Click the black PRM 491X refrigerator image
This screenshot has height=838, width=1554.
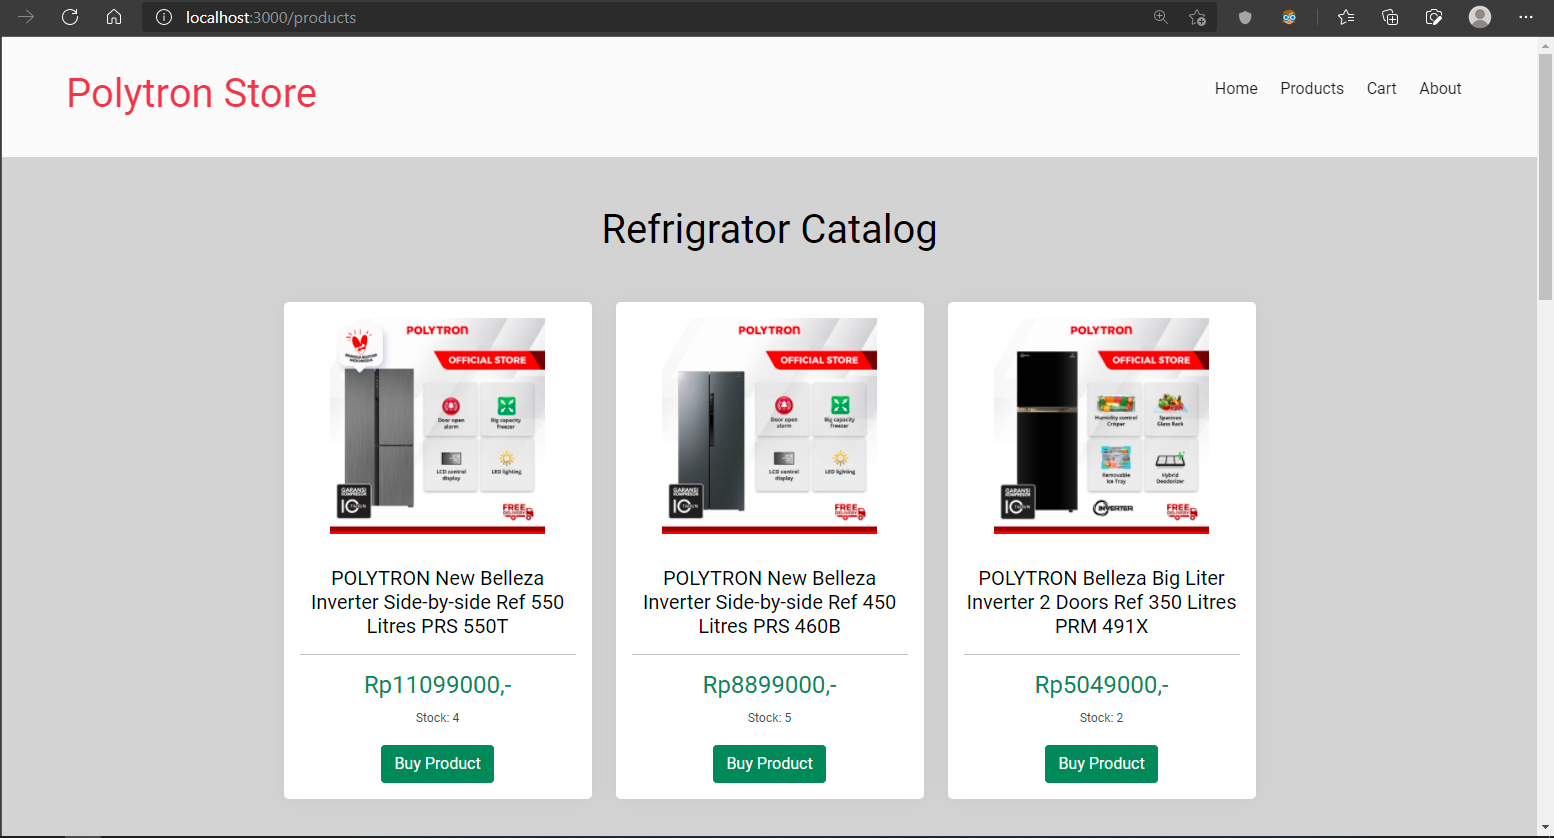click(1101, 426)
